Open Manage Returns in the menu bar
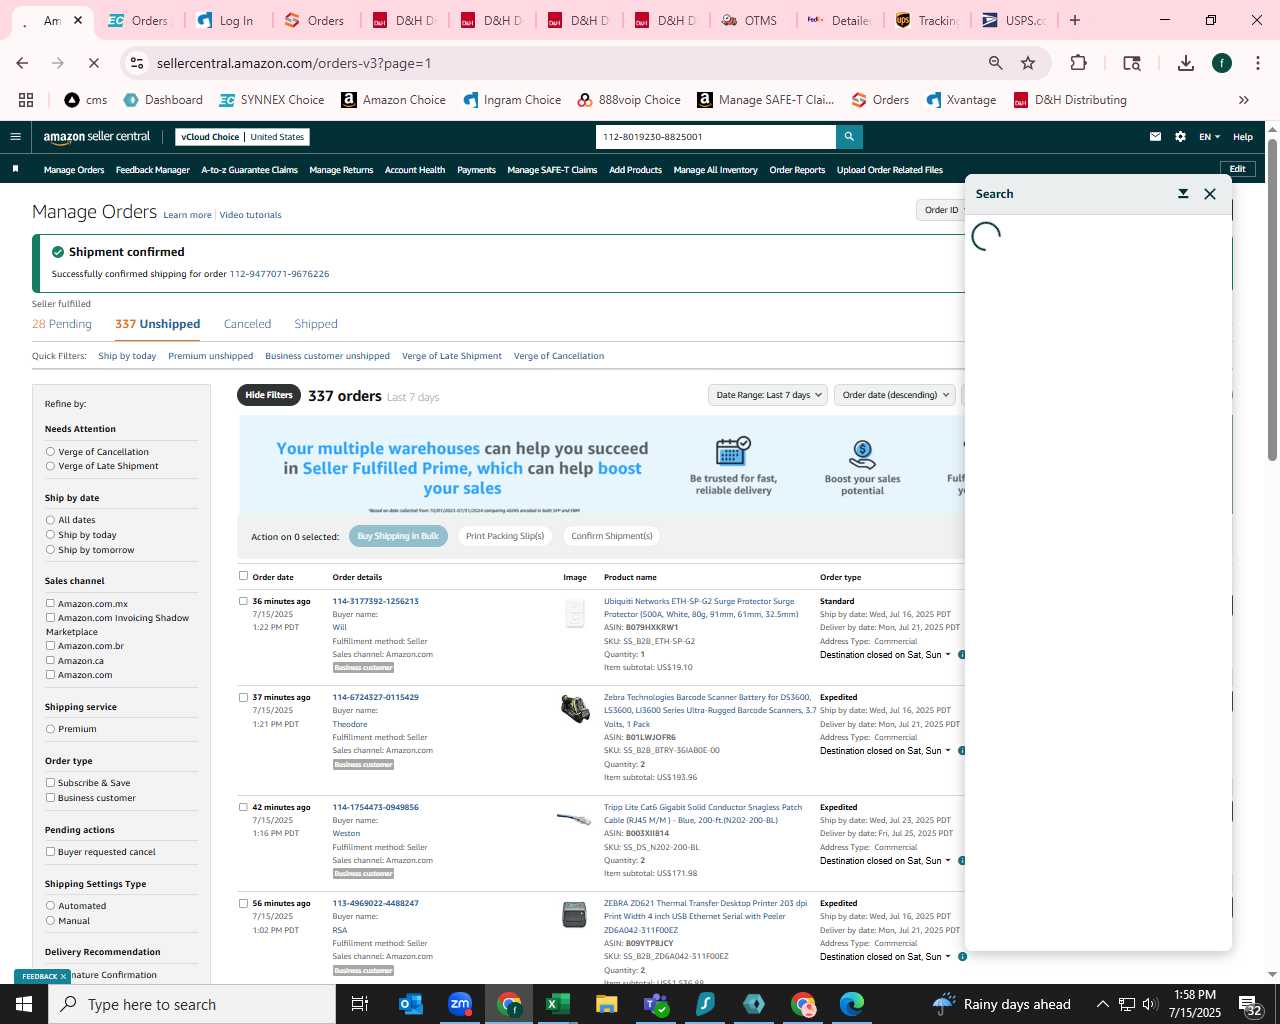This screenshot has height=1024, width=1280. (x=341, y=170)
